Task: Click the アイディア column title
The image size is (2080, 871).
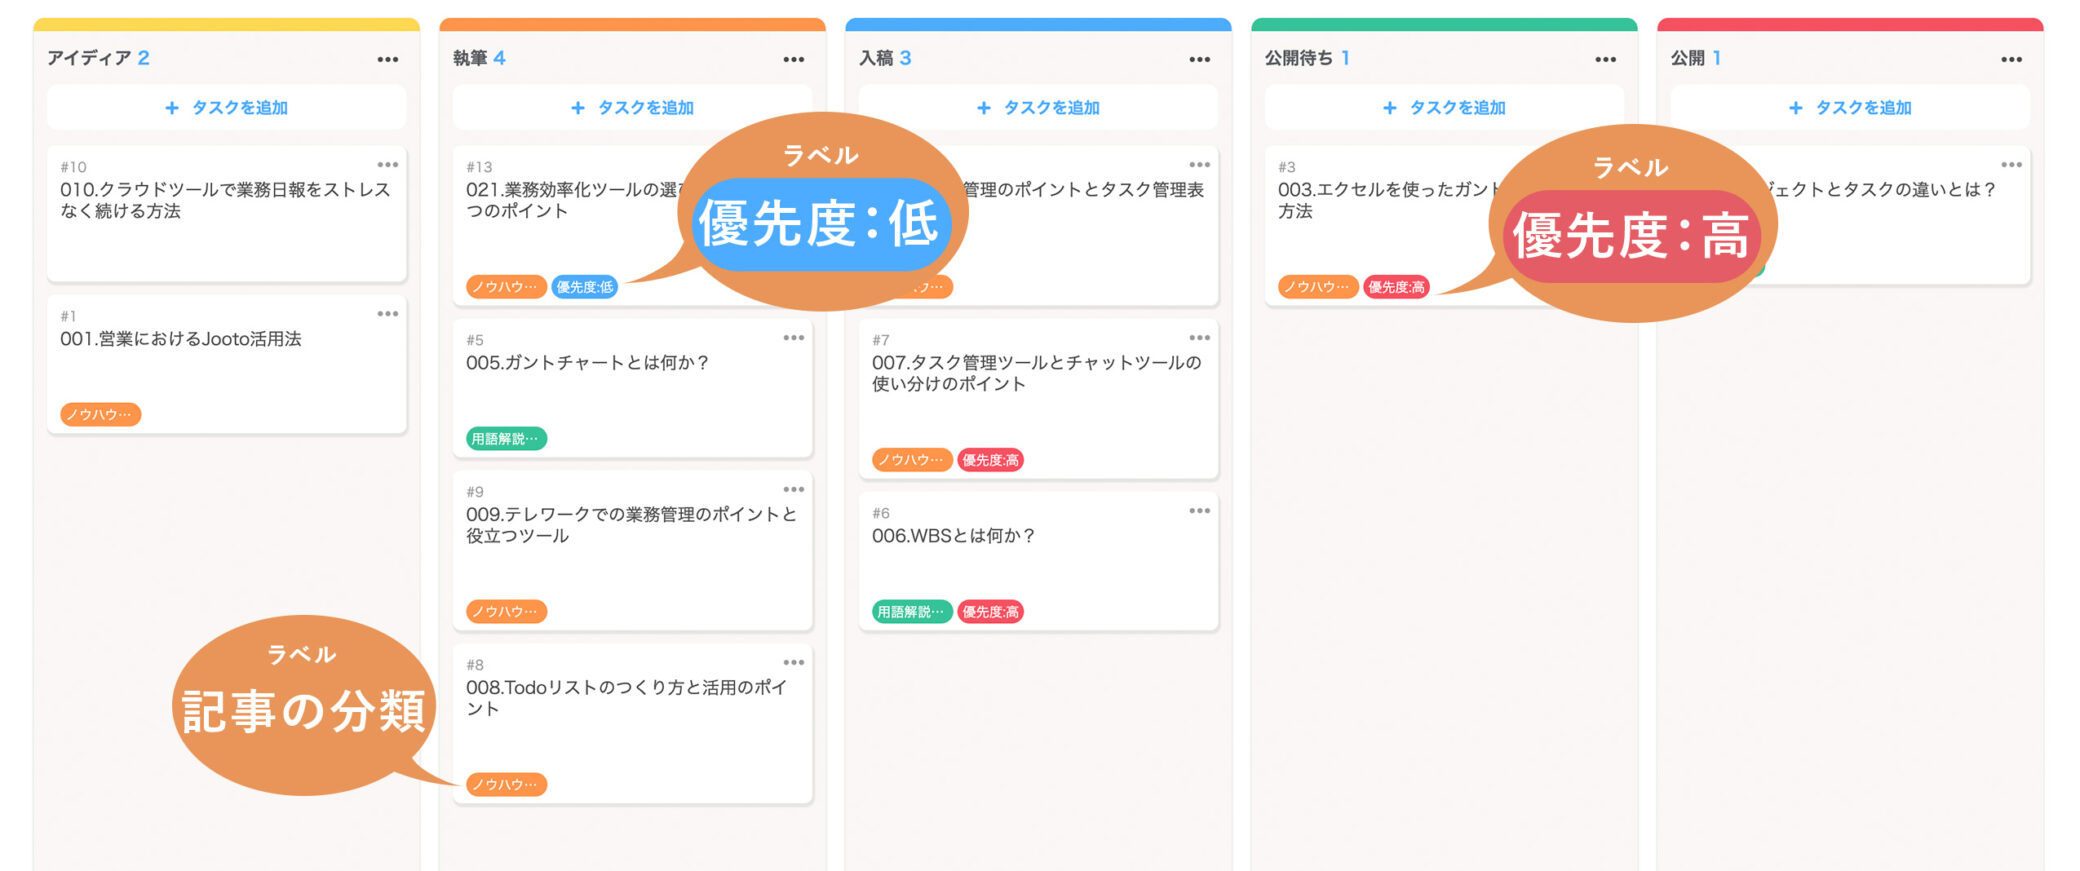Action: pos(88,58)
